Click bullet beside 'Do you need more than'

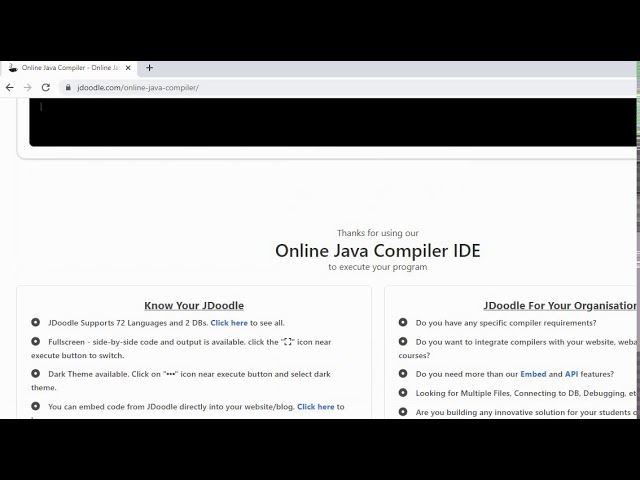403,373
